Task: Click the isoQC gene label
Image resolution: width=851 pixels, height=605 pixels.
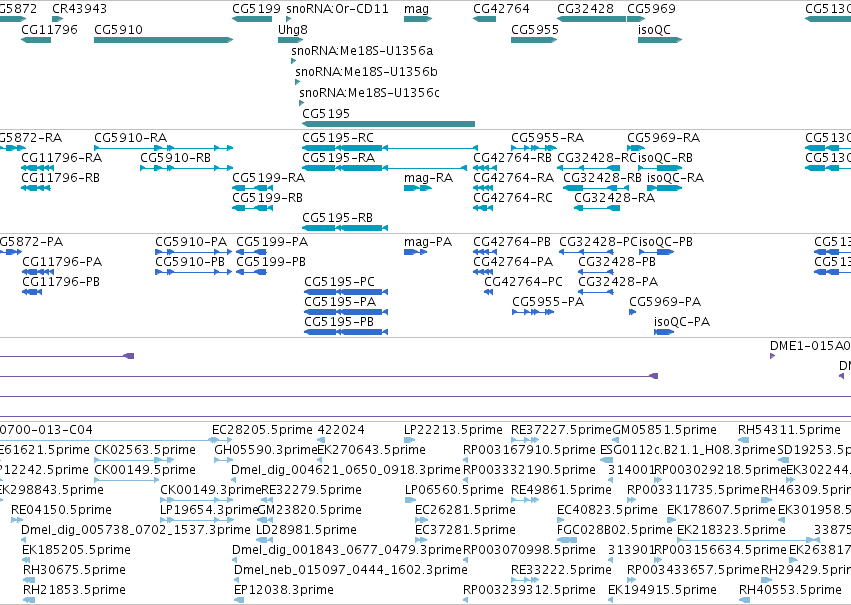Action: pos(654,30)
